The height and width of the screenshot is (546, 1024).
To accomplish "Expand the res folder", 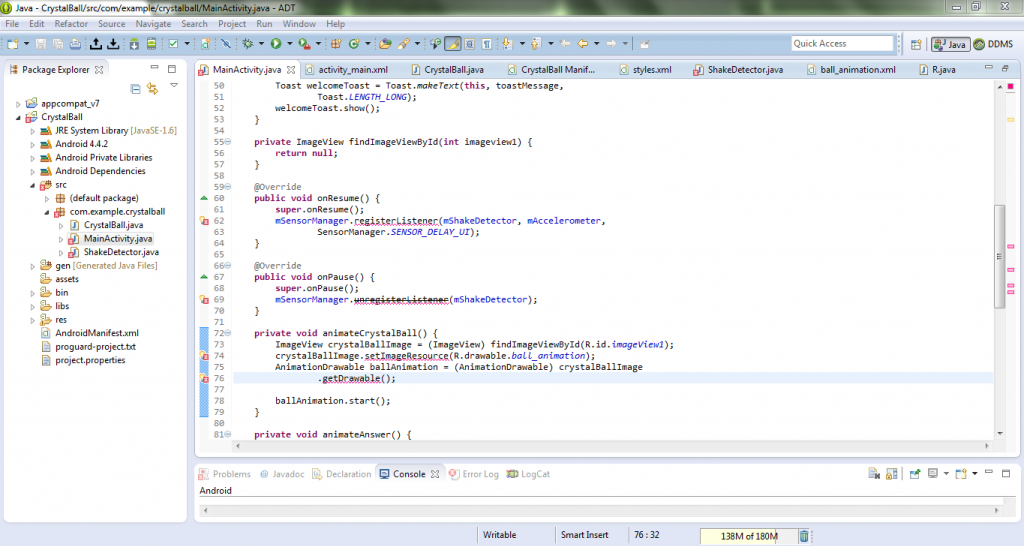I will [32, 320].
